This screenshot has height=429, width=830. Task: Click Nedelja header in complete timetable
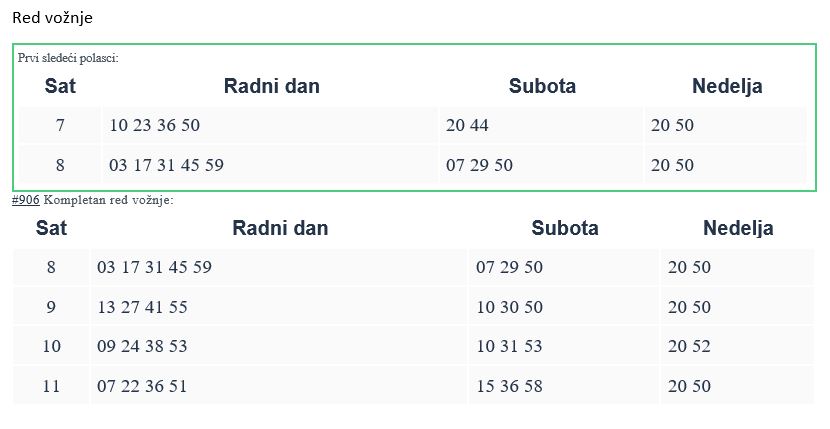tap(738, 228)
